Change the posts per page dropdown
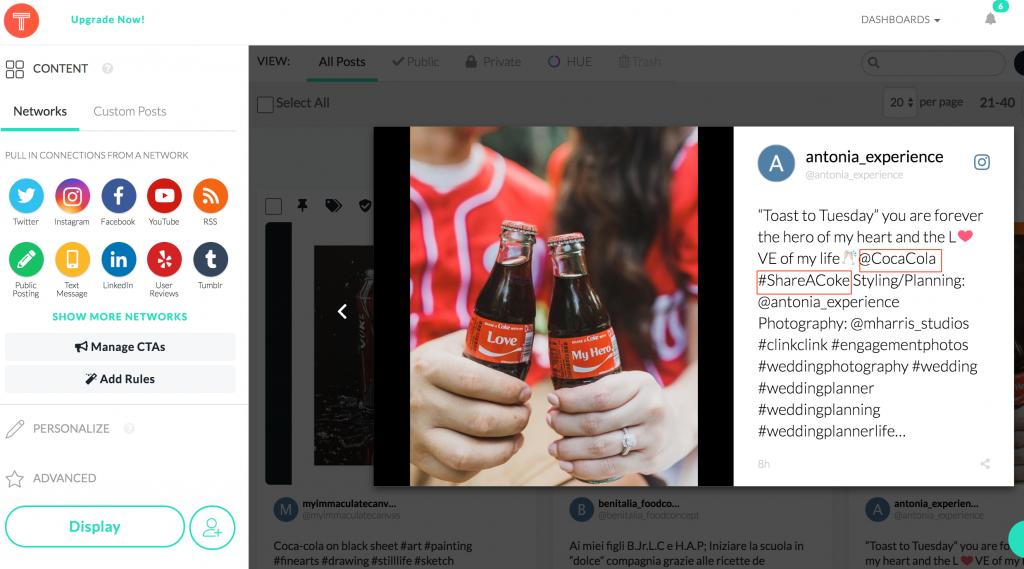 (x=900, y=103)
